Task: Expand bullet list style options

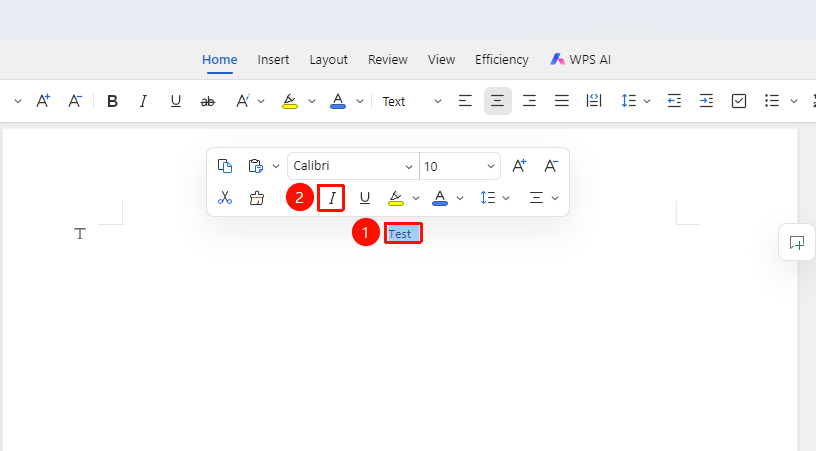Action: 794,101
